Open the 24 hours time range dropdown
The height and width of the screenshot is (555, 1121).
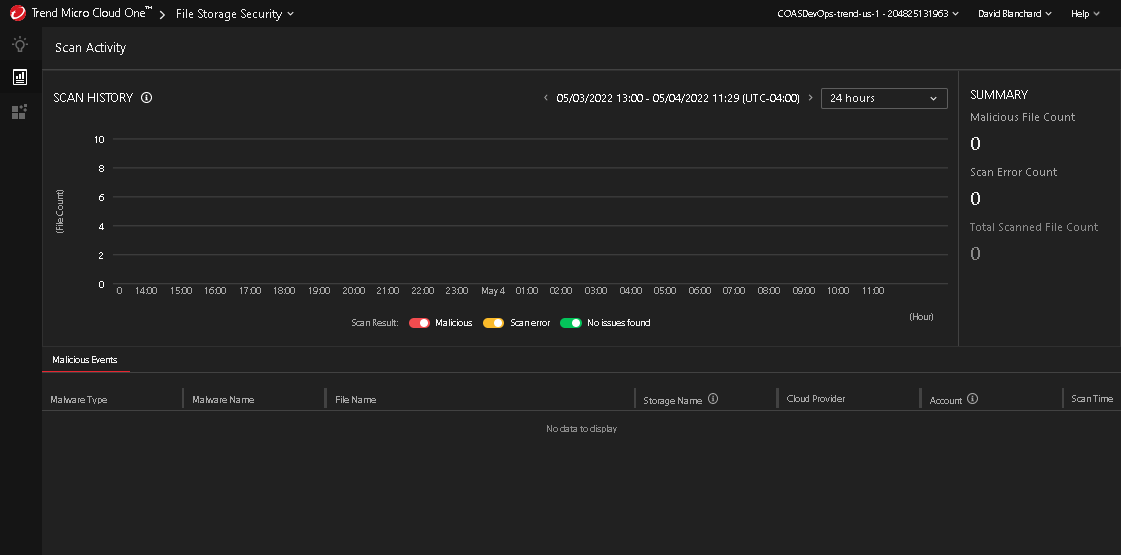(884, 98)
